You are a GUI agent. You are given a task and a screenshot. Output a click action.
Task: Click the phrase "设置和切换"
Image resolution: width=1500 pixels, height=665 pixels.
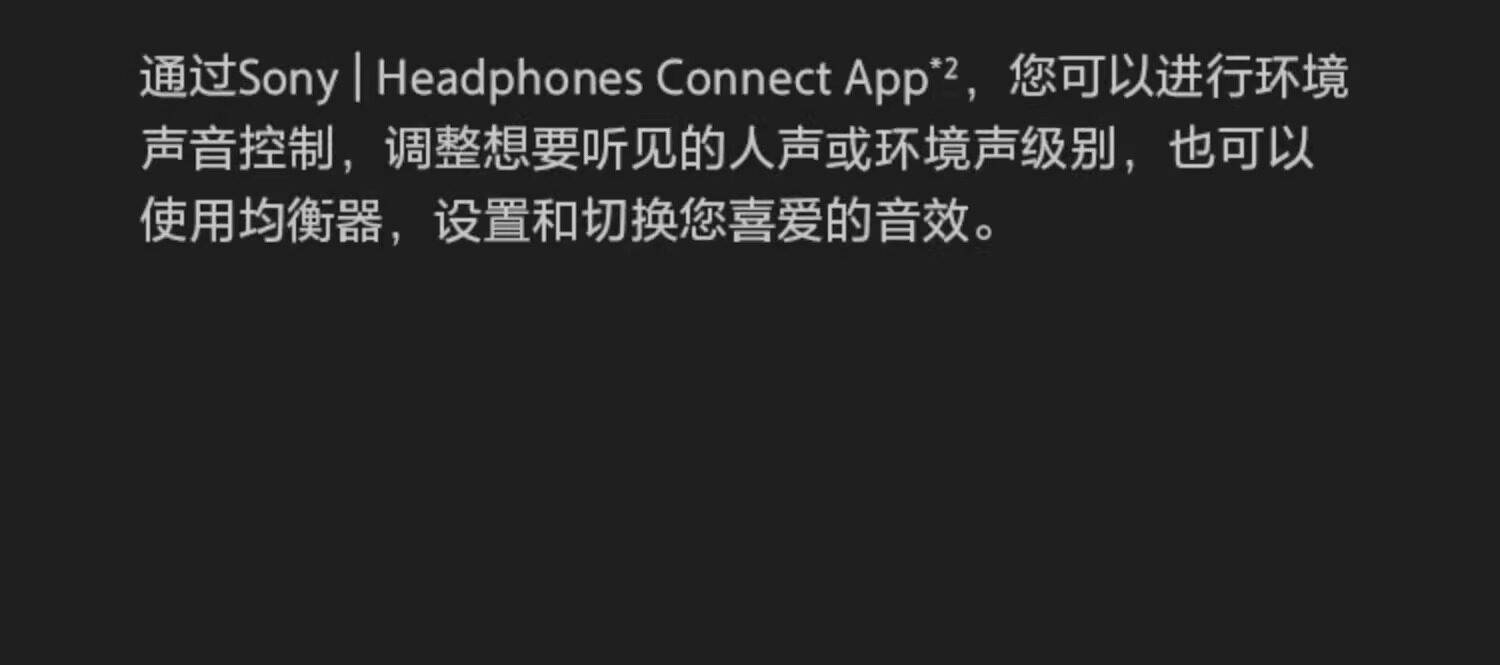point(555,223)
